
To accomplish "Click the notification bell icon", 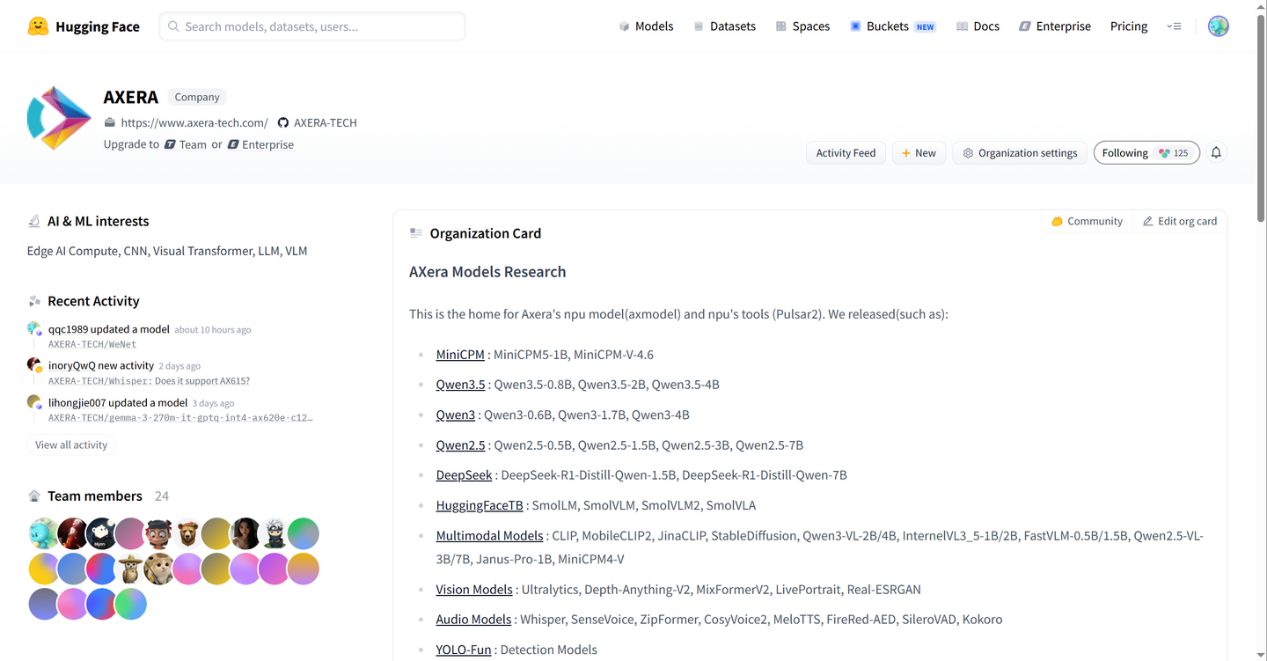I will (x=1216, y=153).
